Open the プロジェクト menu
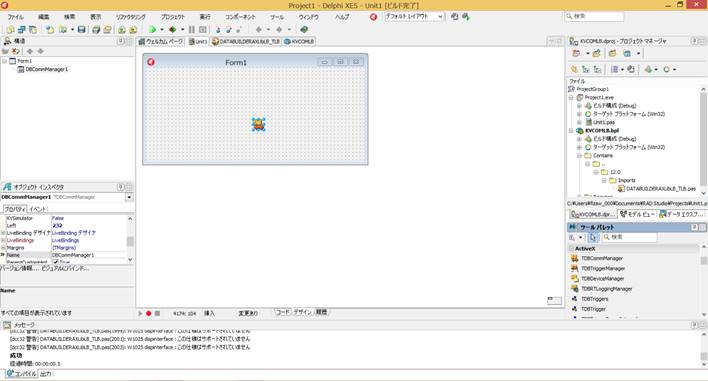The image size is (708, 381). click(172, 17)
